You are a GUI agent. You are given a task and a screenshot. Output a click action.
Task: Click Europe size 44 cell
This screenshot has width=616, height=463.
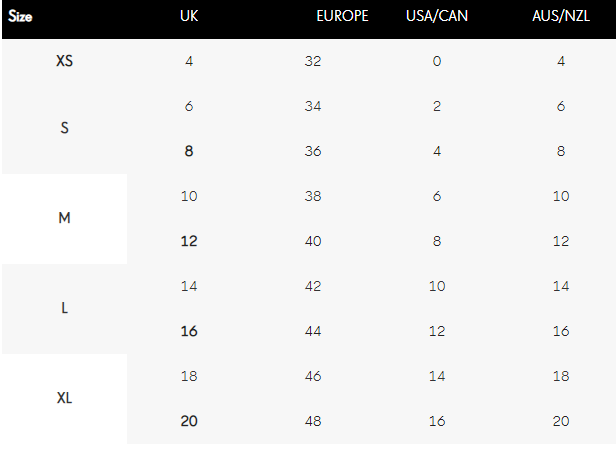pyautogui.click(x=313, y=331)
